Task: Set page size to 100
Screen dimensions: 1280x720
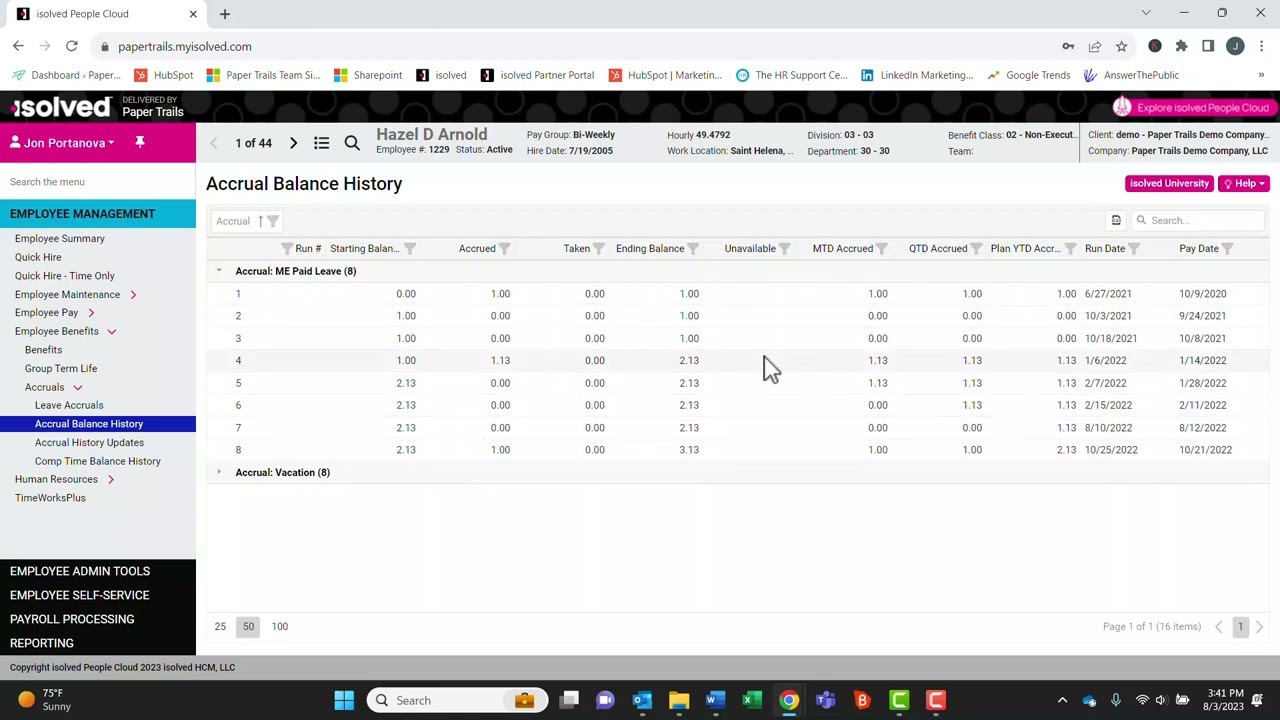Action: click(280, 626)
